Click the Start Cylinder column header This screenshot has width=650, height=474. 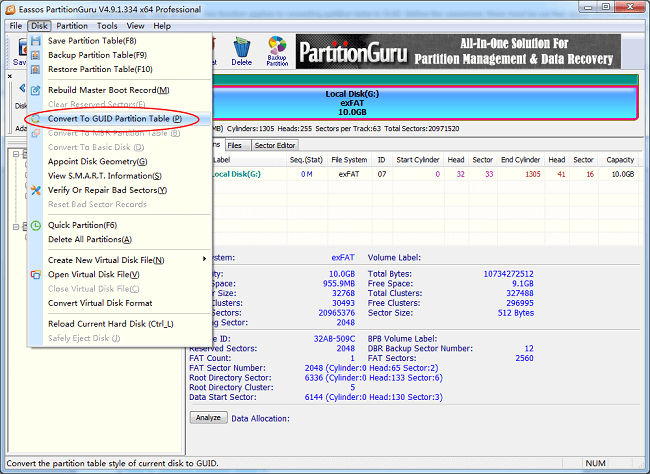[418, 160]
